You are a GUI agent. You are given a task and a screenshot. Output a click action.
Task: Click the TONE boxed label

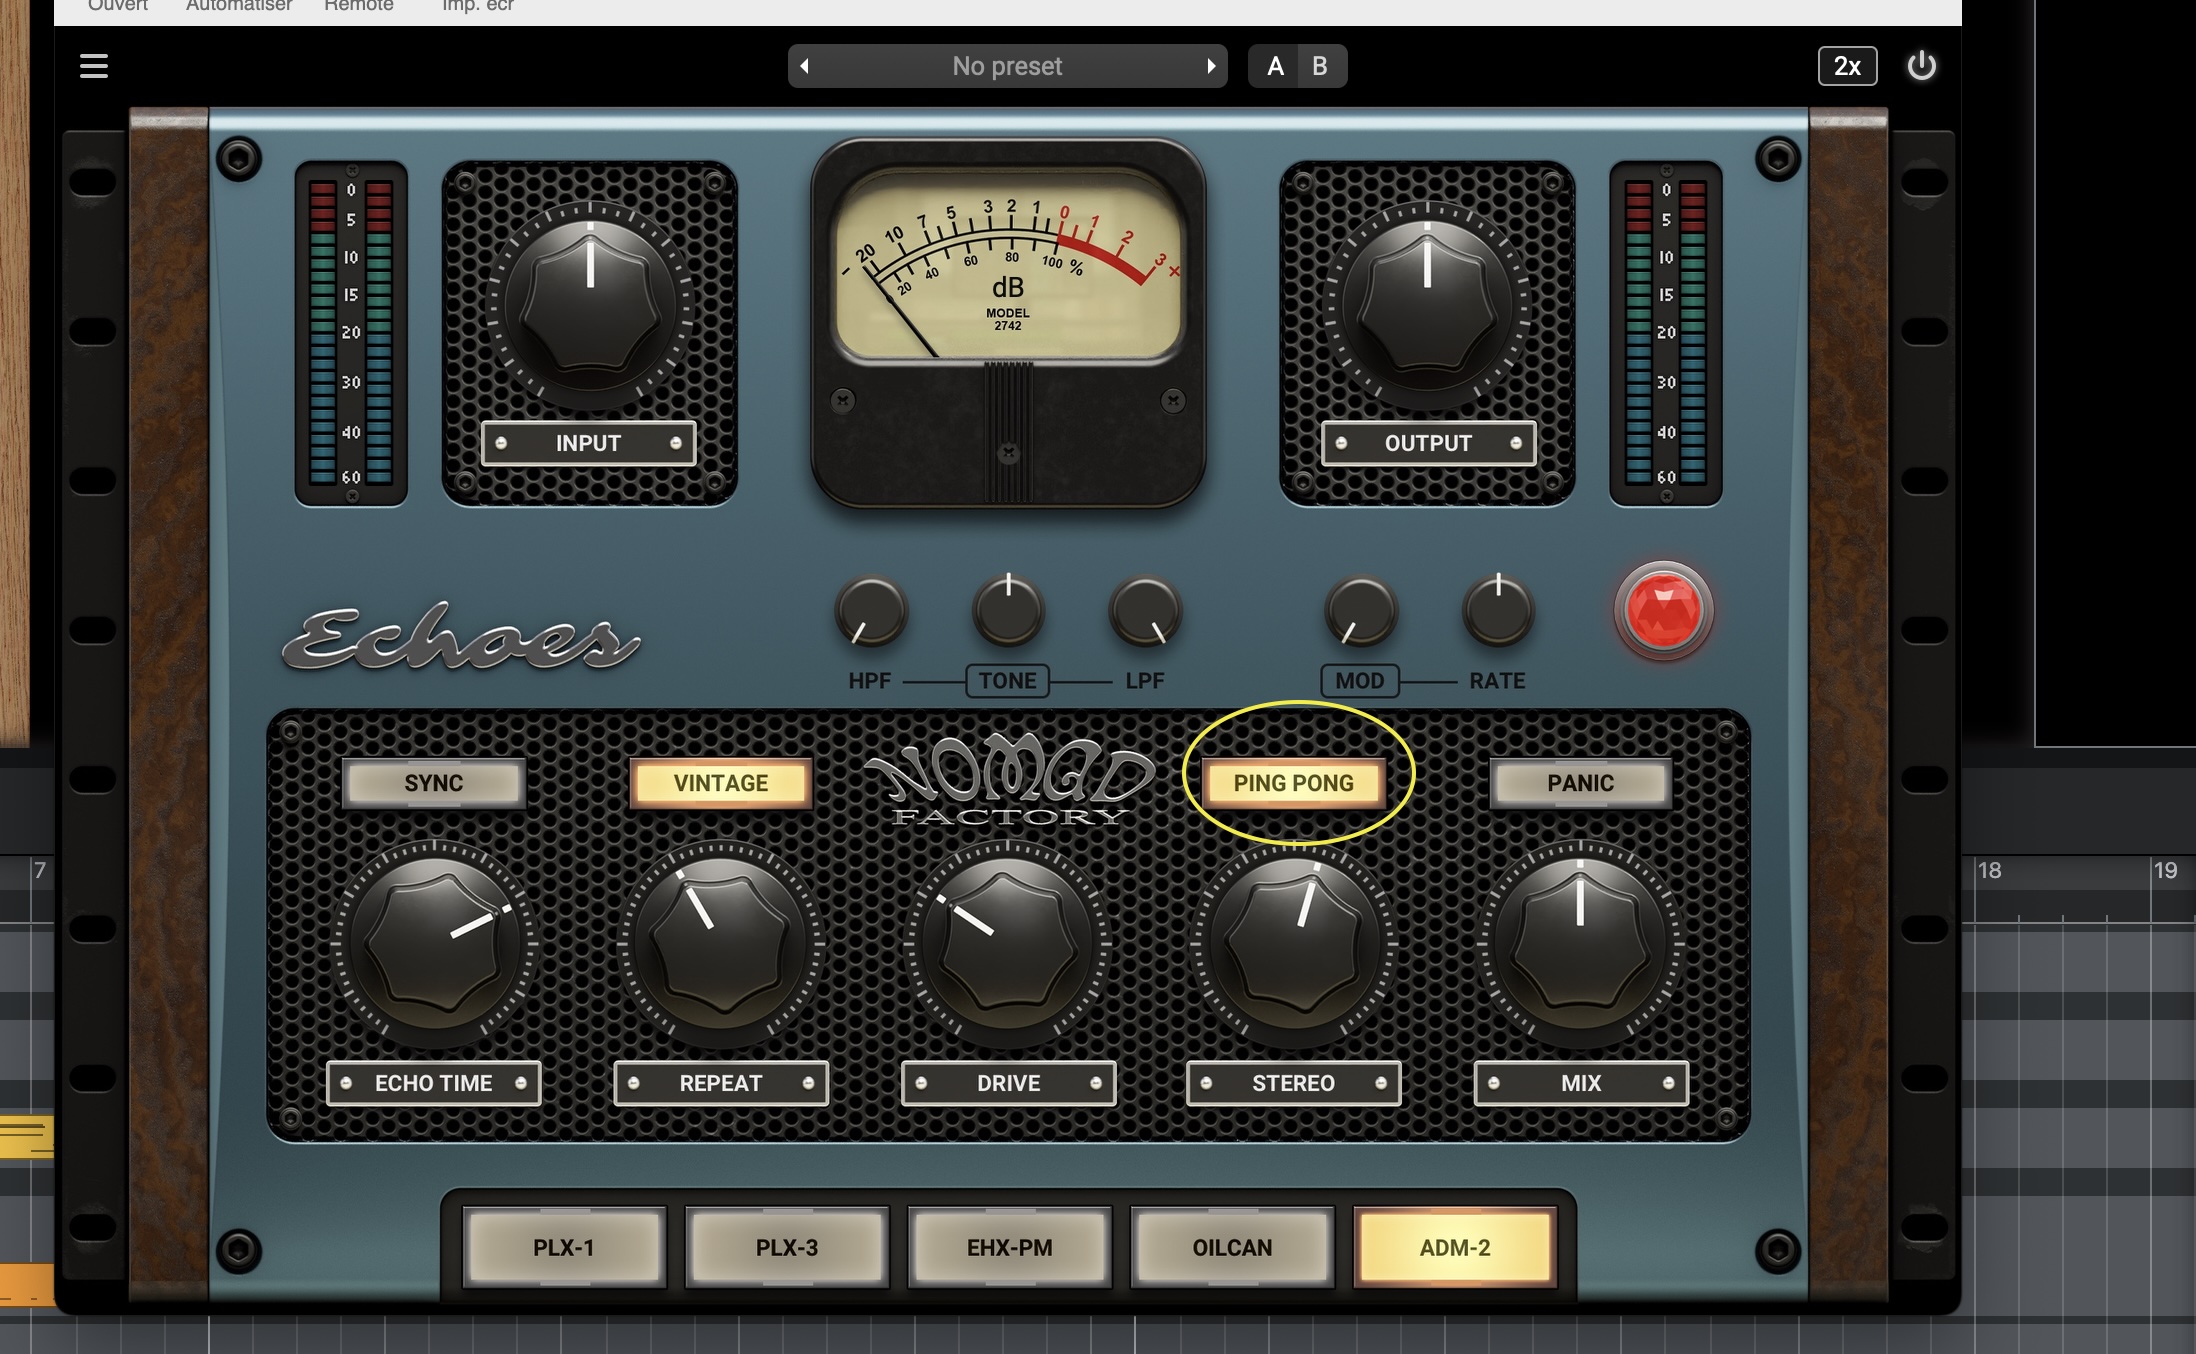click(x=1008, y=681)
